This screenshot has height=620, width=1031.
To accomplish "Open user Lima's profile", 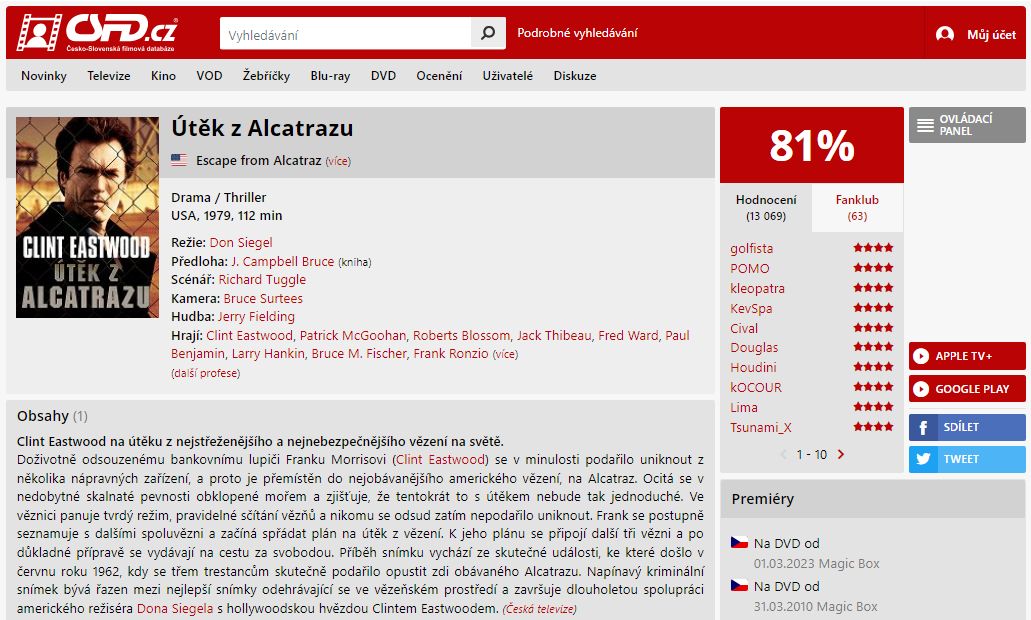I will click(744, 408).
